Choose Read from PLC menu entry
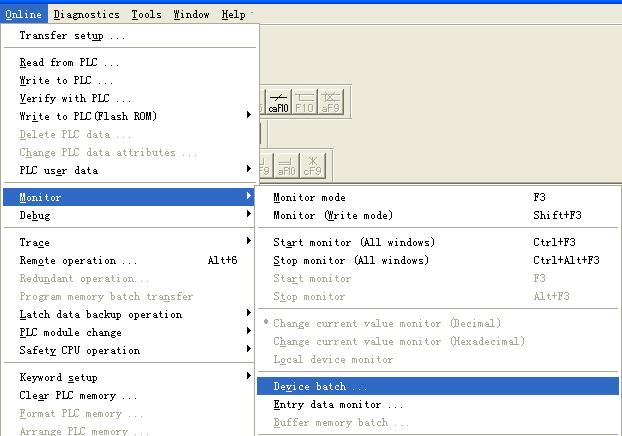 [69, 63]
